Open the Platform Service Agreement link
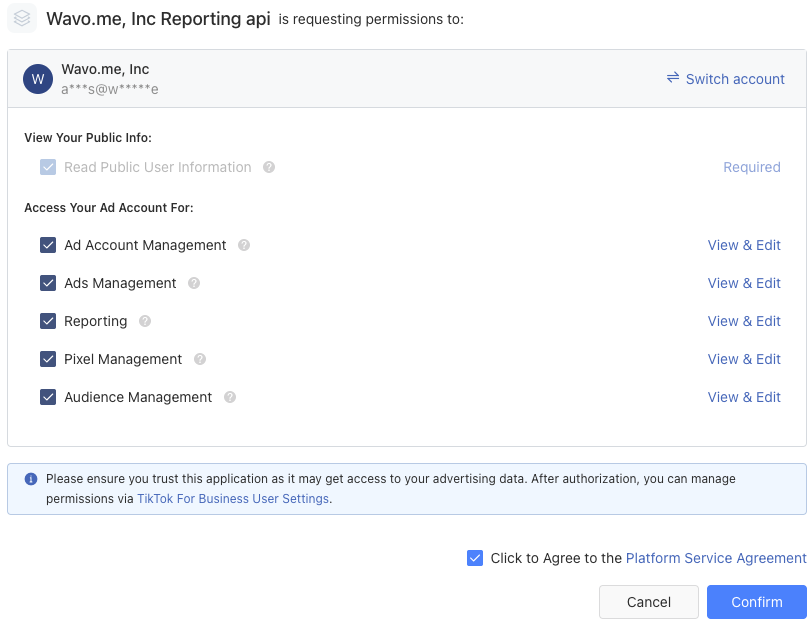This screenshot has width=811, height=623. pos(716,558)
